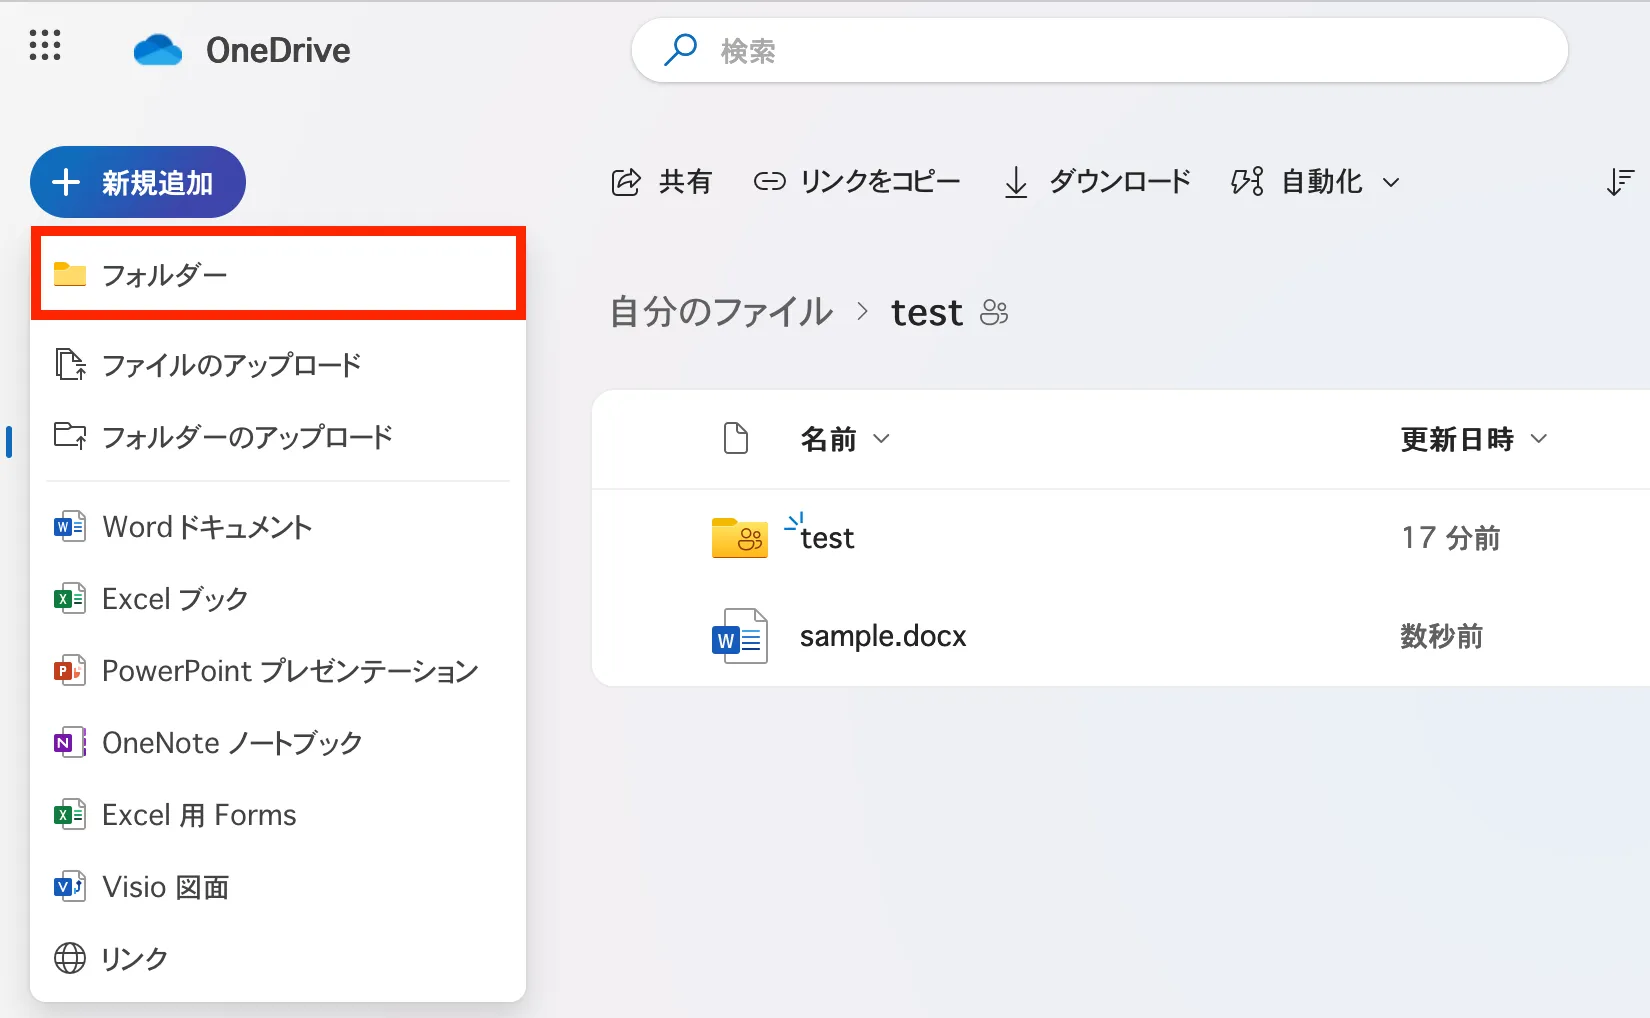Open the 名前 column sort dropdown
Viewport: 1650px width, 1018px height.
click(x=881, y=439)
